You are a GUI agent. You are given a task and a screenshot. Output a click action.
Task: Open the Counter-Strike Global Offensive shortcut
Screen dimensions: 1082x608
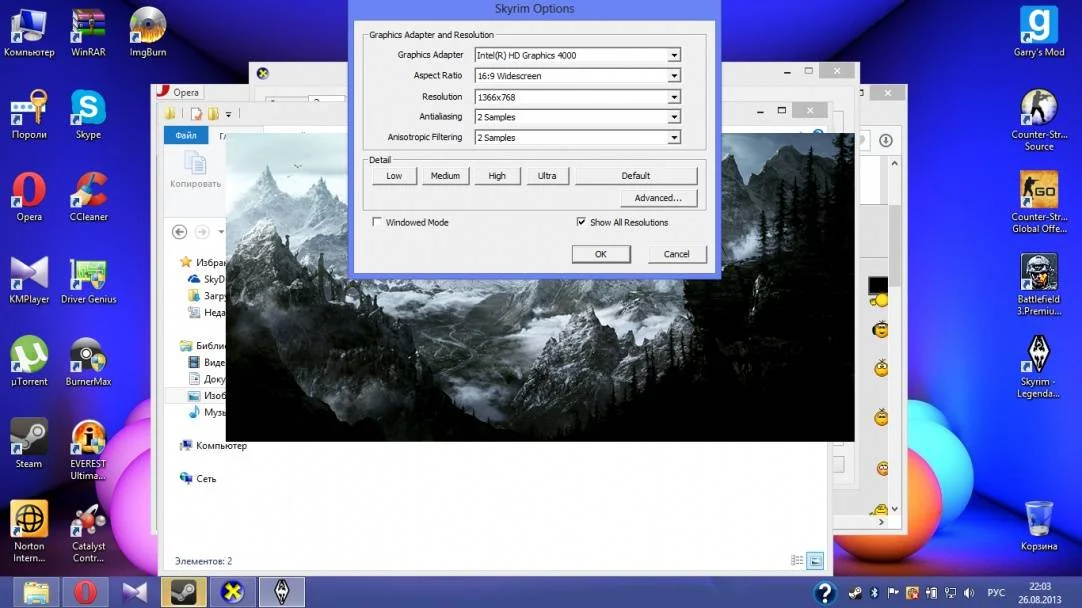[1039, 202]
